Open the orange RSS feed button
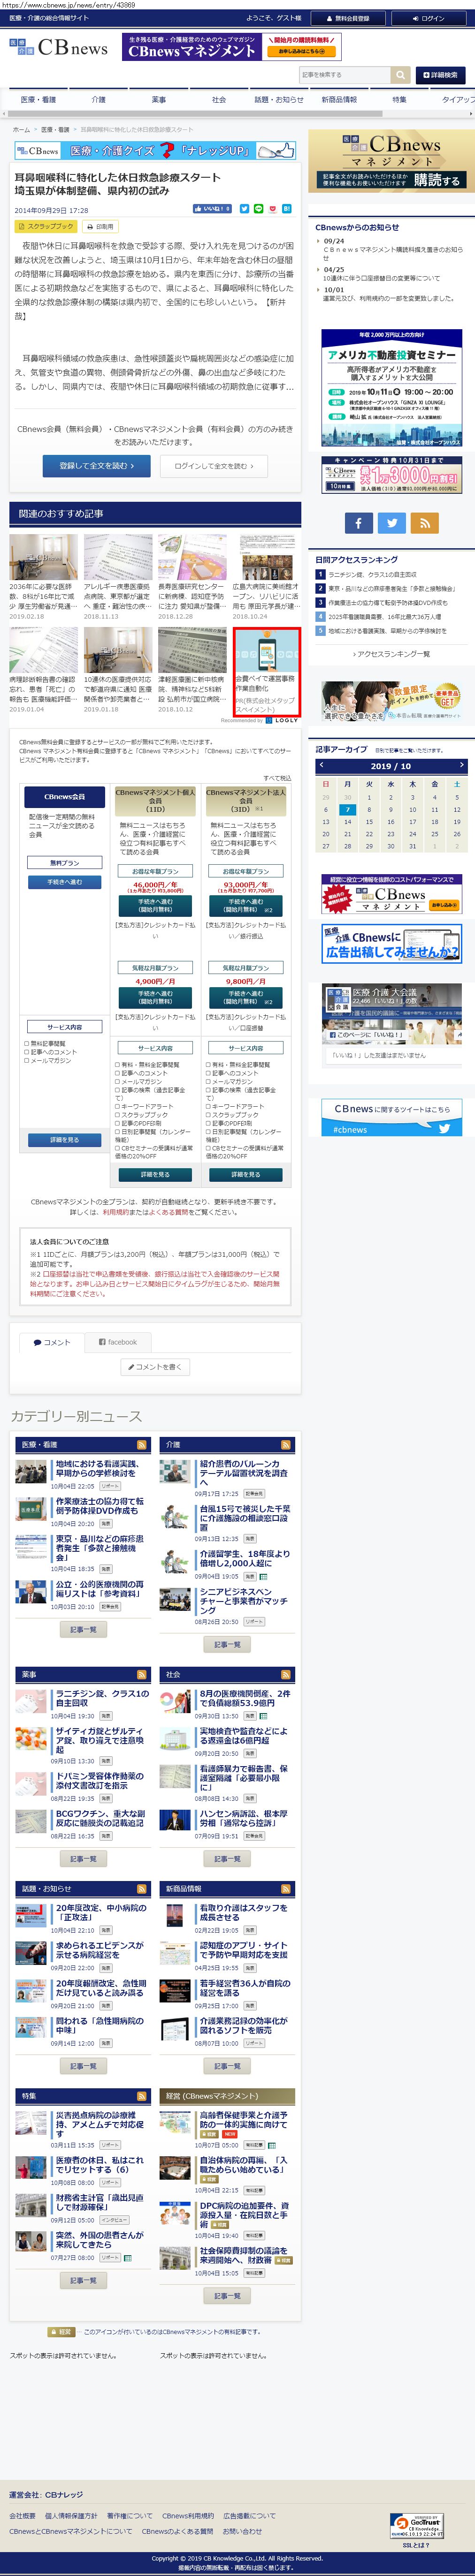 [425, 522]
